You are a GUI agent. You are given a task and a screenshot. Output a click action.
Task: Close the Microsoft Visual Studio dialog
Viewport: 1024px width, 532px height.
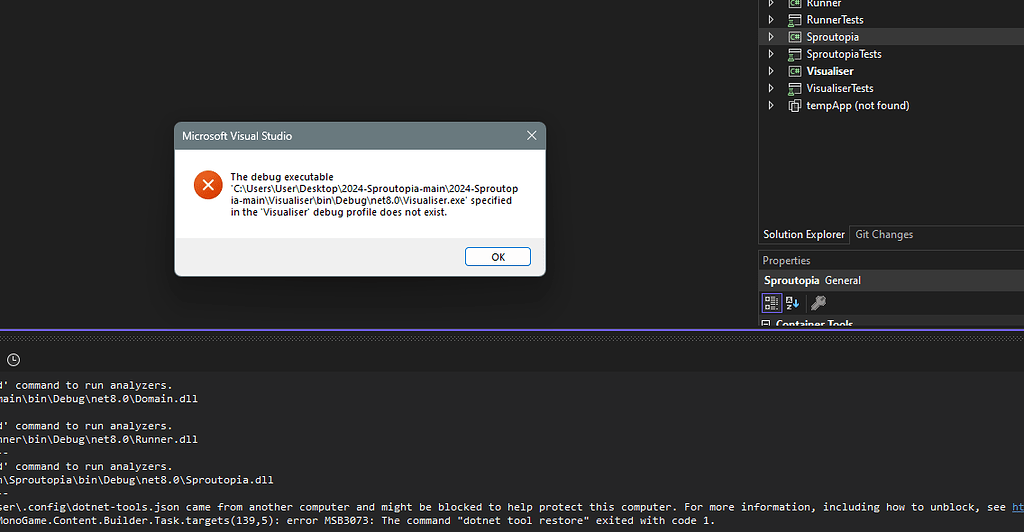pos(531,136)
